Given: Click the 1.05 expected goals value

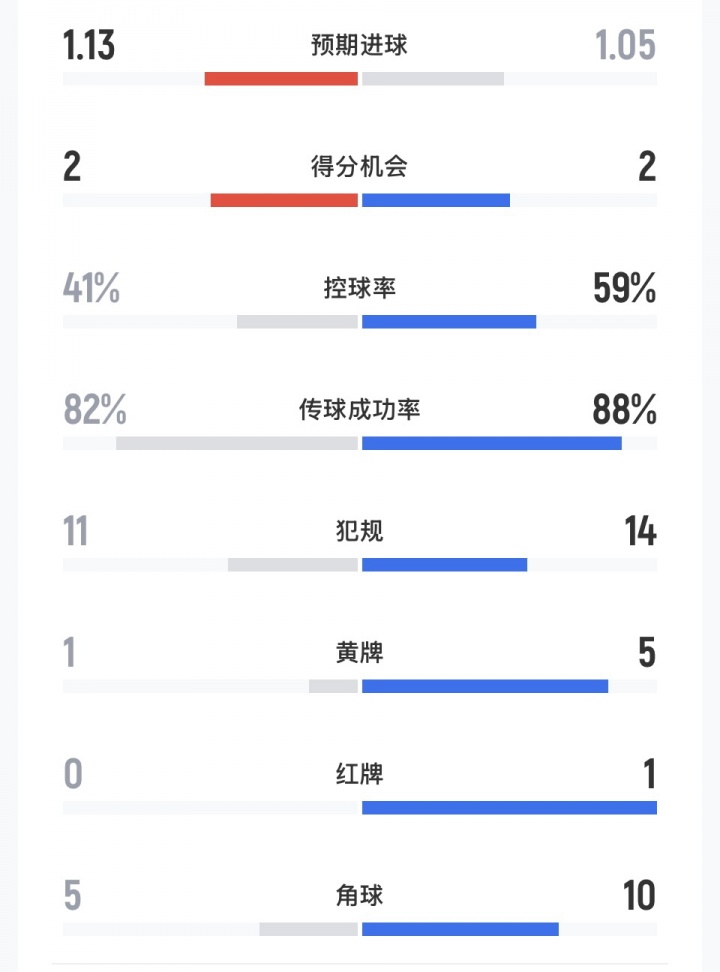Looking at the screenshot, I should (625, 46).
